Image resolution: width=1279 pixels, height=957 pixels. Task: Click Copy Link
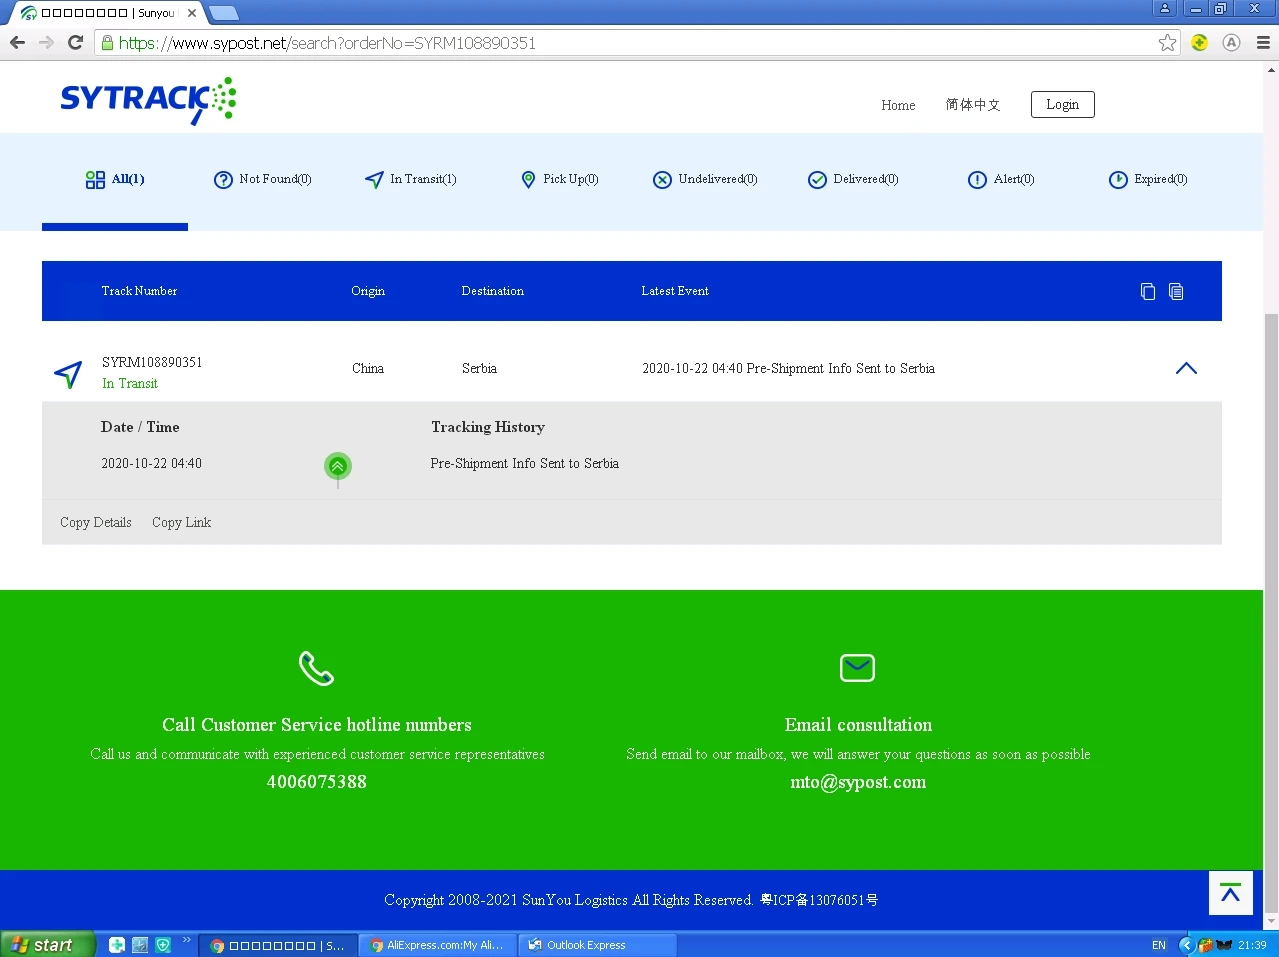[181, 522]
